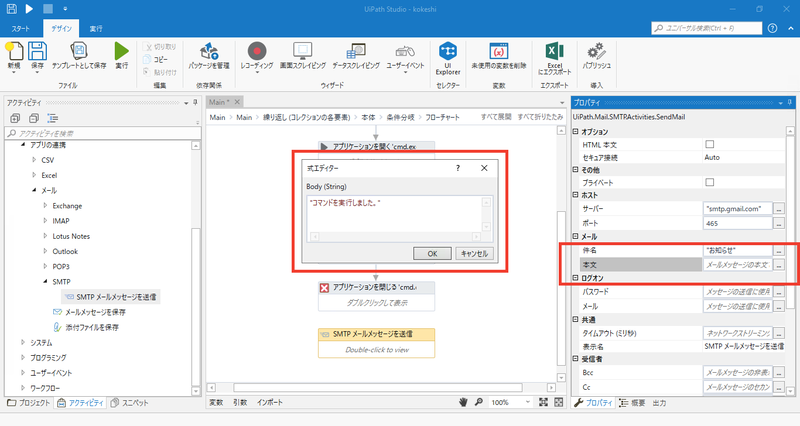Expand Exchange node under メール

coord(45,206)
